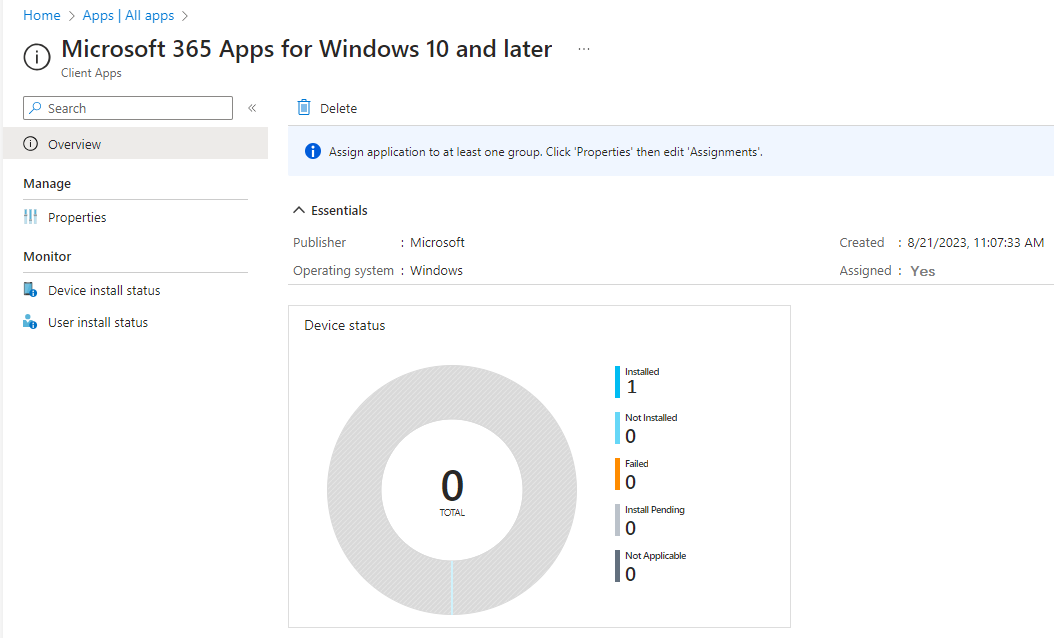Click the blue info icon in the assignment banner
1060x638 pixels.
click(x=313, y=151)
